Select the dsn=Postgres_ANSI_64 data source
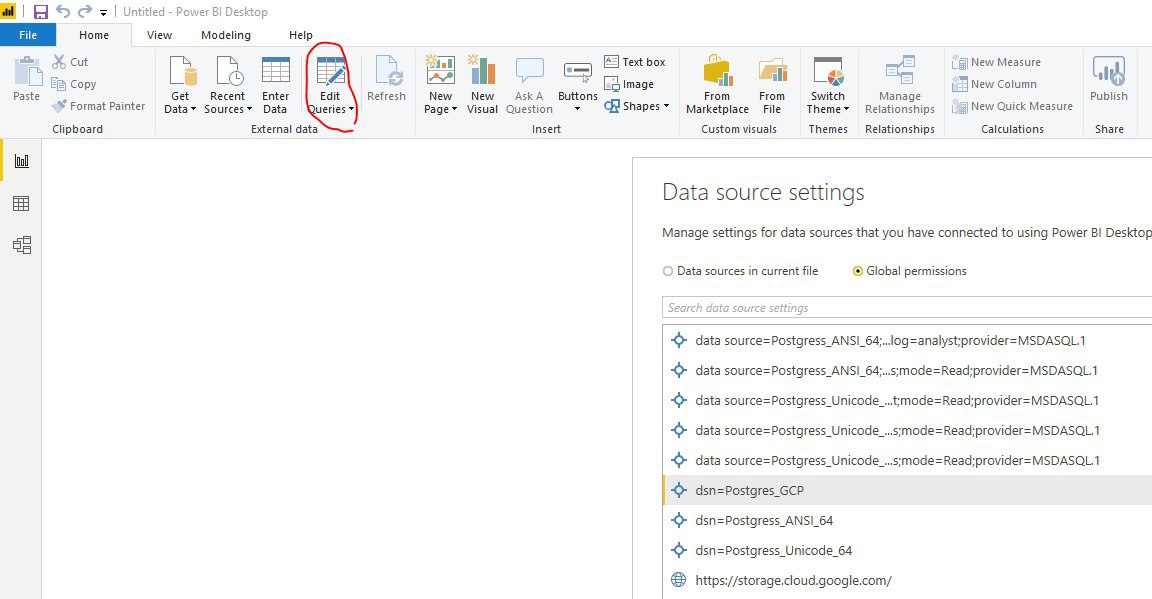 pos(907,520)
